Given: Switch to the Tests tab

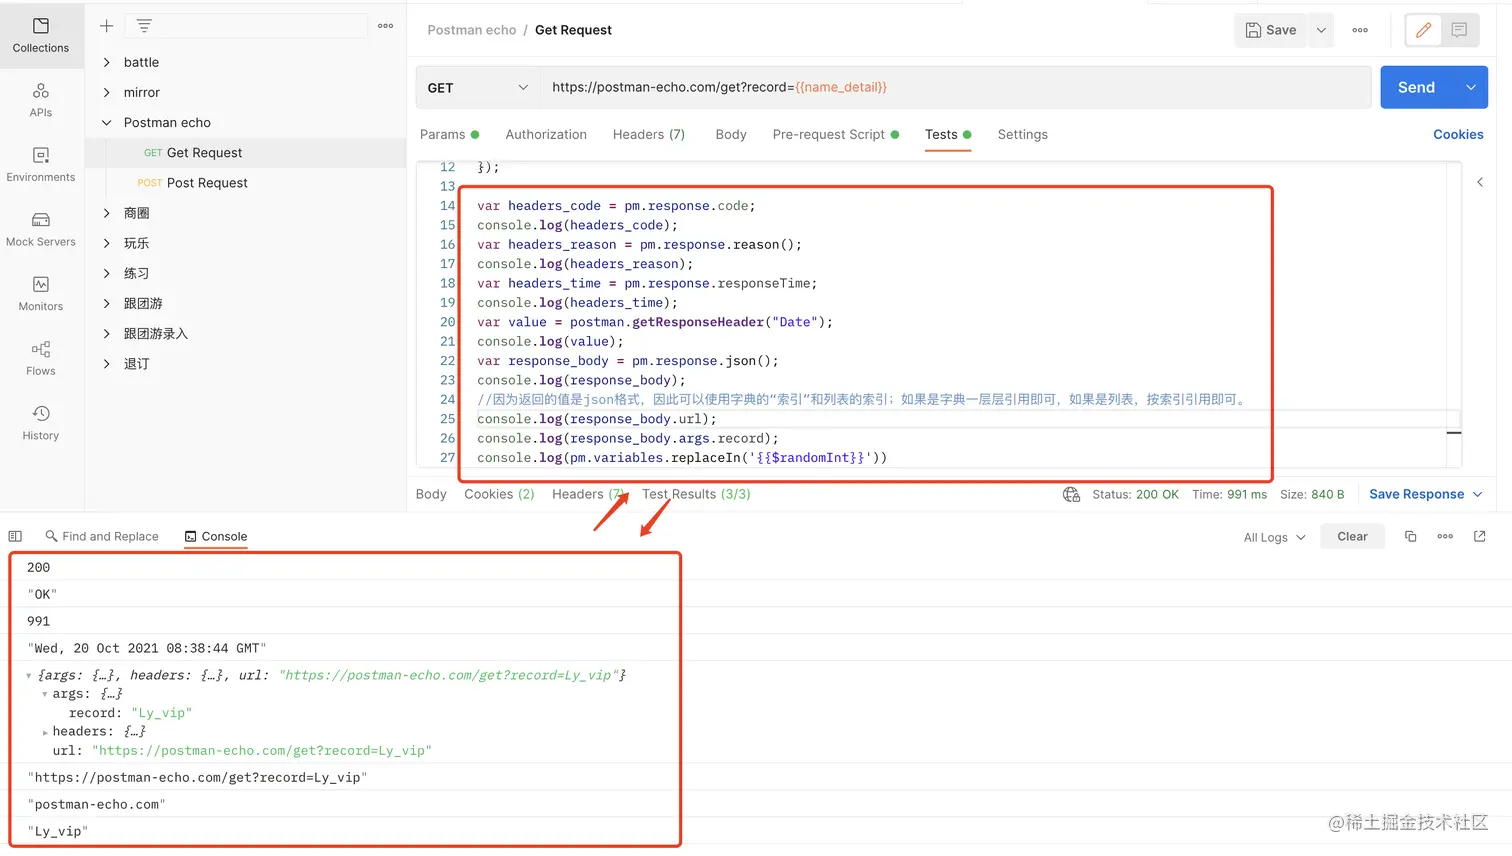Looking at the screenshot, I should pos(948,134).
